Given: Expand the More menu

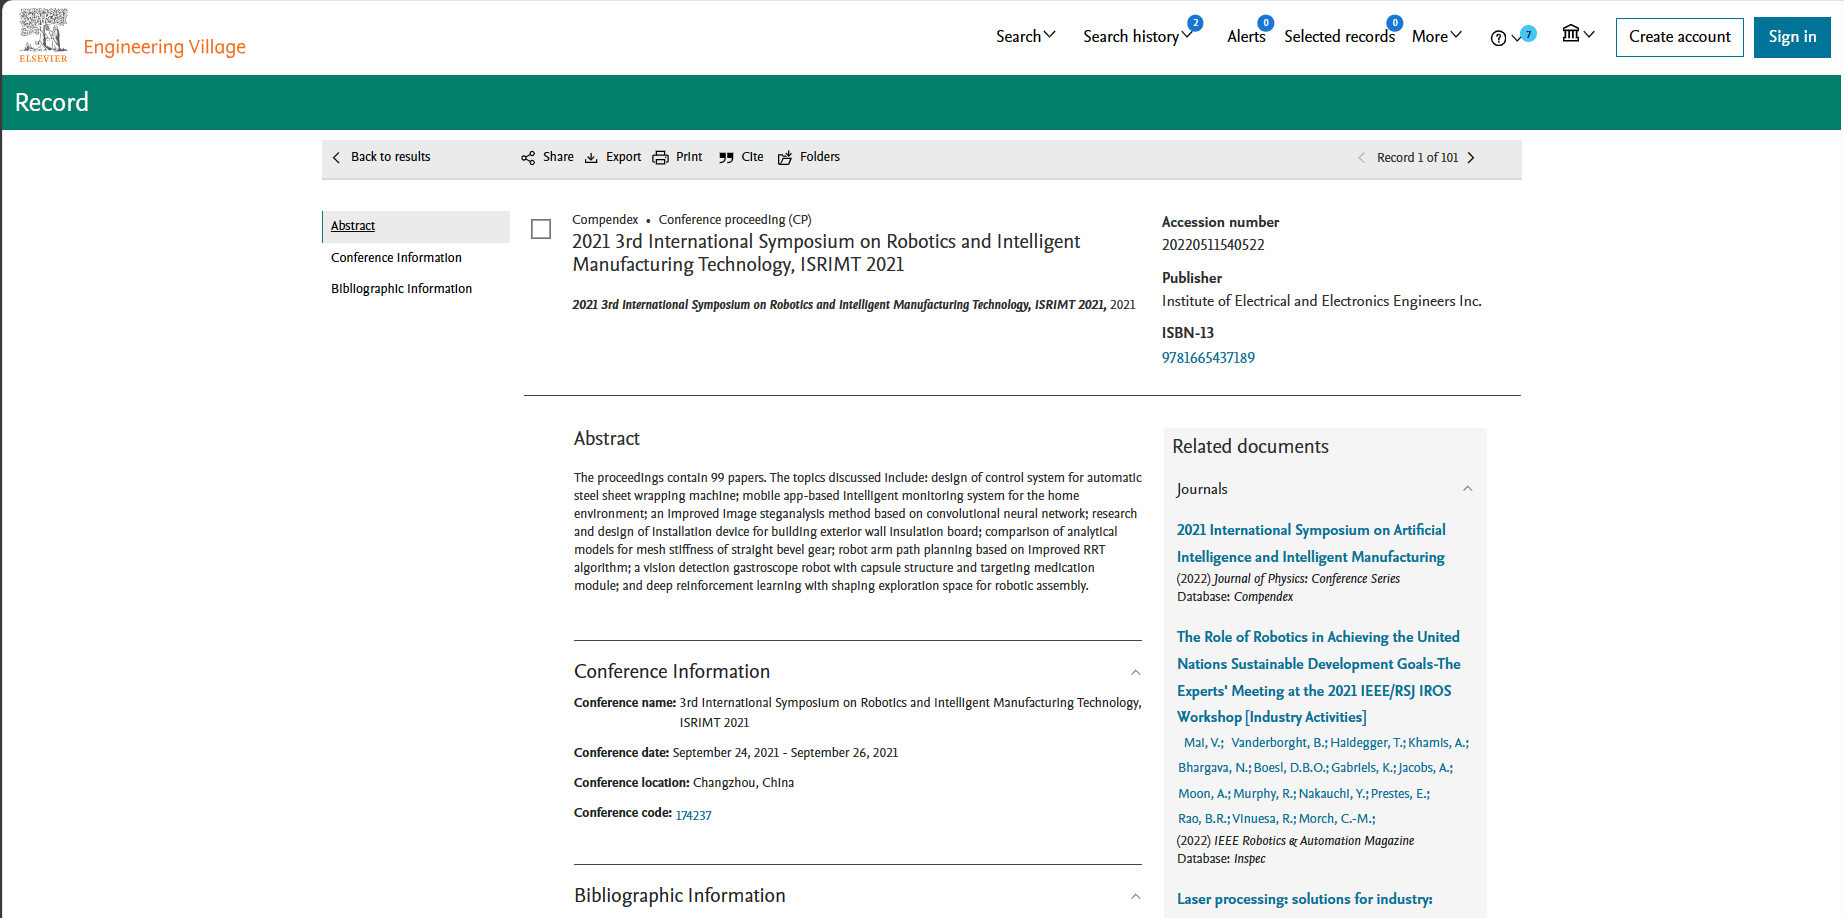Looking at the screenshot, I should click(x=1437, y=36).
